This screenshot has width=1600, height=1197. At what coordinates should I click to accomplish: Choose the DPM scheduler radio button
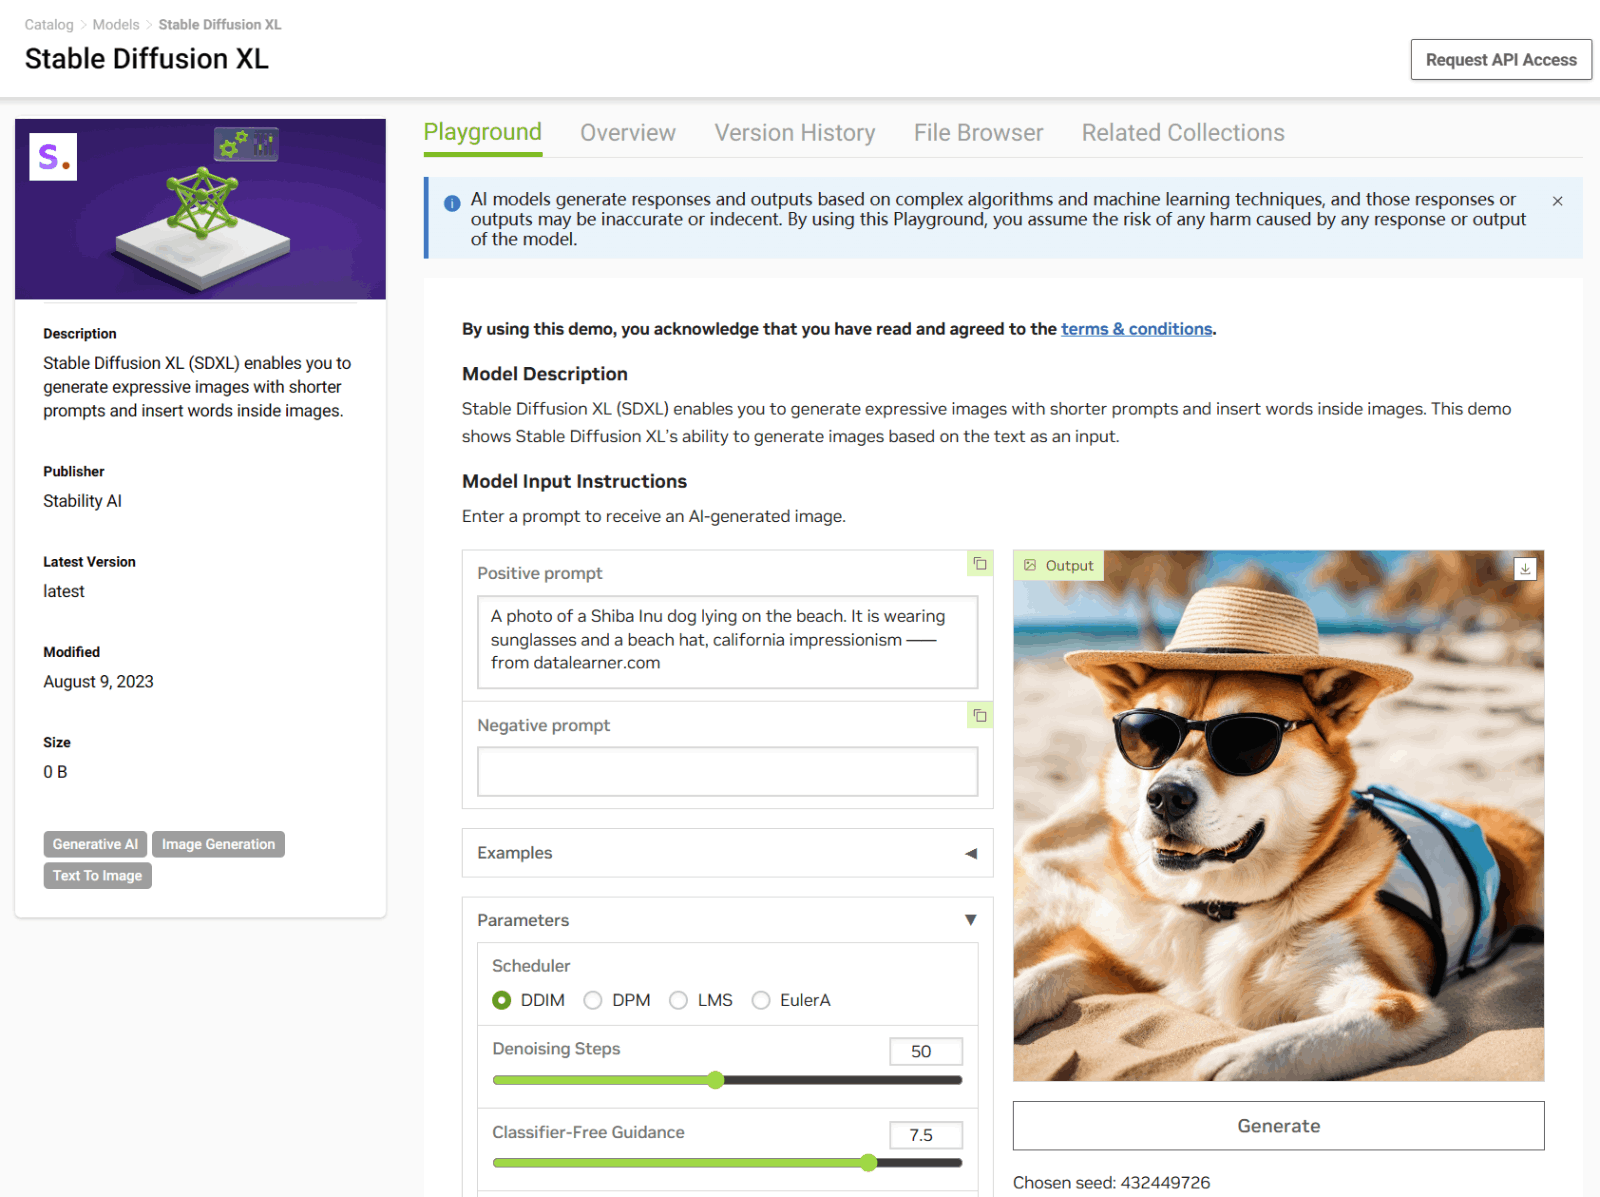tap(593, 1000)
